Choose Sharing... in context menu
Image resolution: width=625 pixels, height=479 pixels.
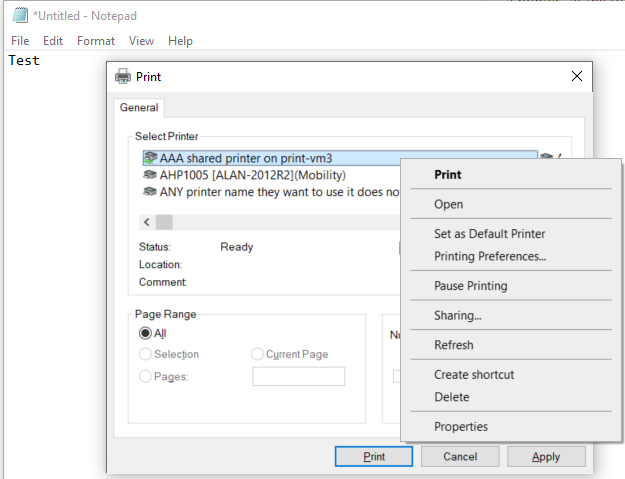point(511,315)
